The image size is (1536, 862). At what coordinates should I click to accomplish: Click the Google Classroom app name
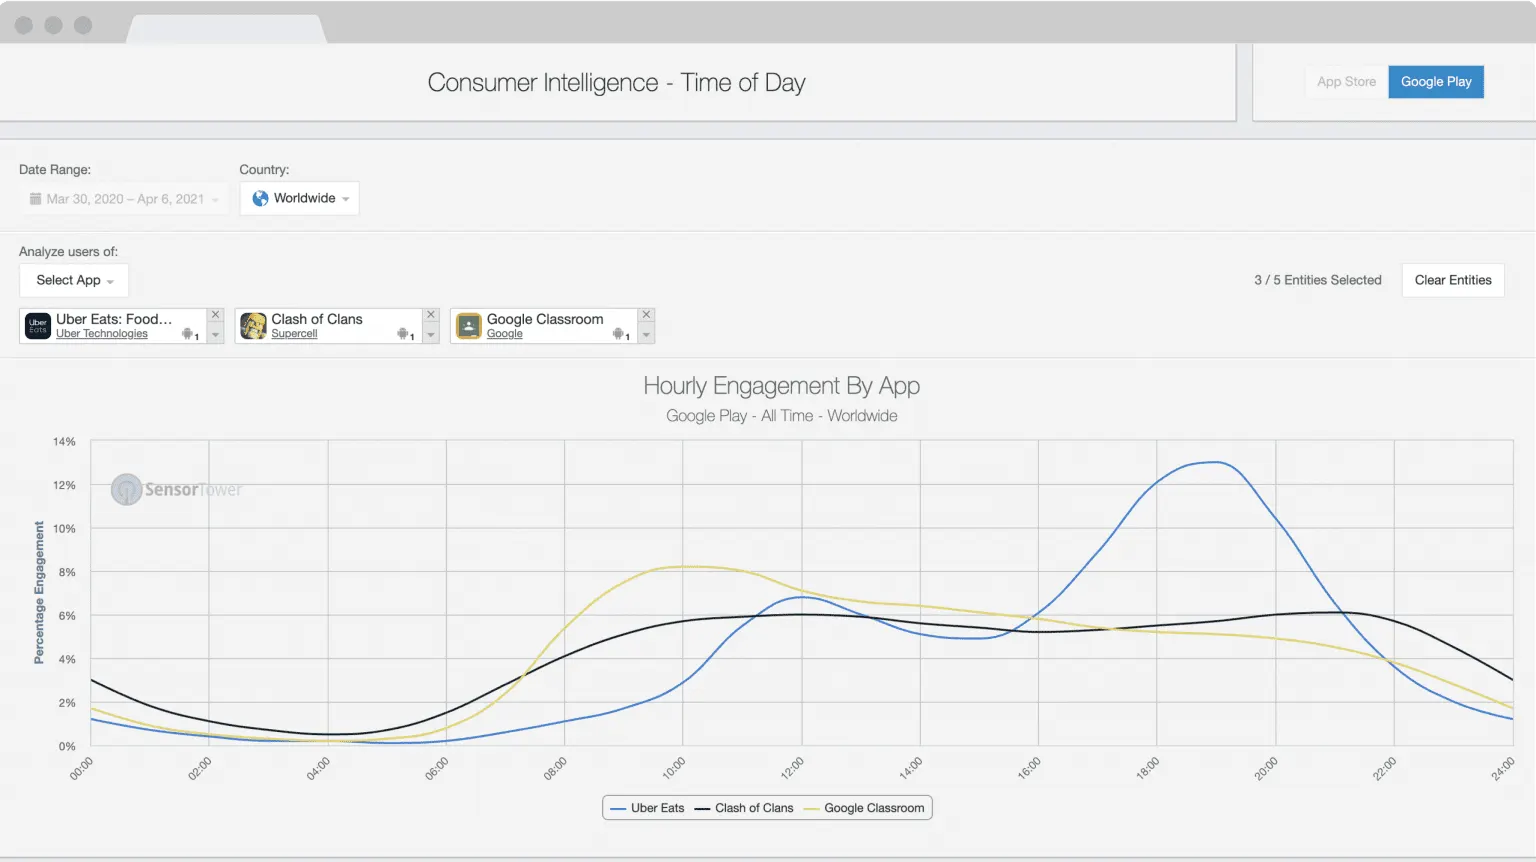(x=545, y=319)
